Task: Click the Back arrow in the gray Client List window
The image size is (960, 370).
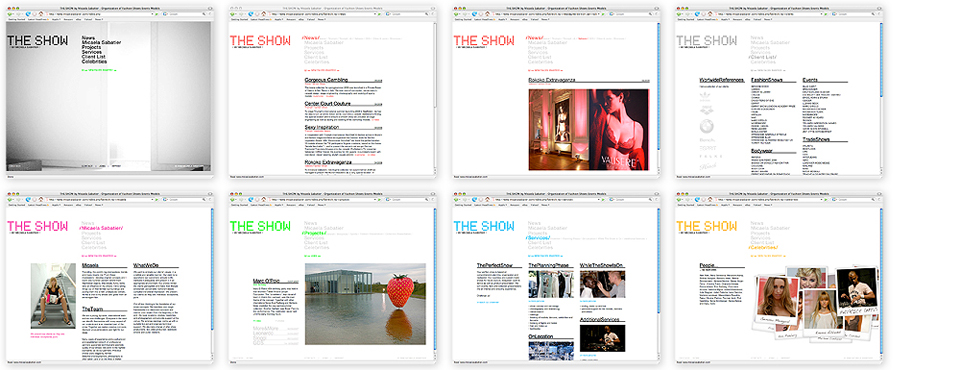Action: tap(678, 14)
